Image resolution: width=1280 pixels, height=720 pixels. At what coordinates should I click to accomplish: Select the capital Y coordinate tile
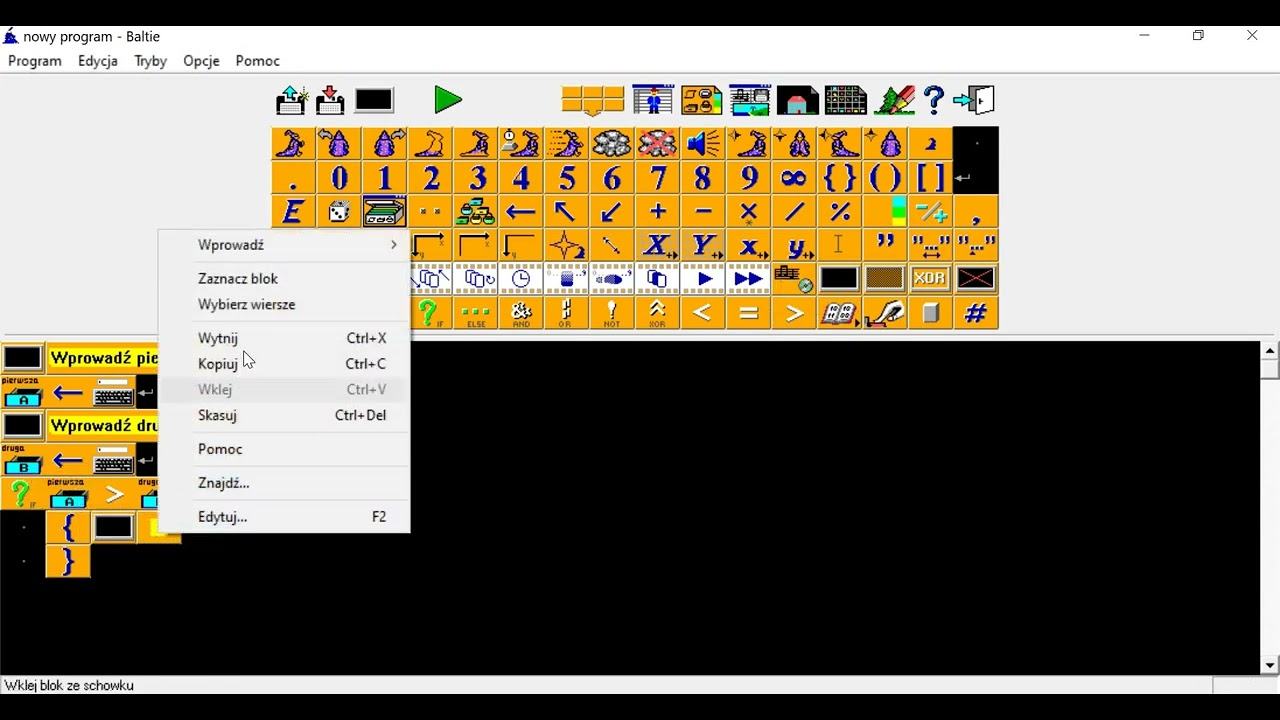[703, 245]
